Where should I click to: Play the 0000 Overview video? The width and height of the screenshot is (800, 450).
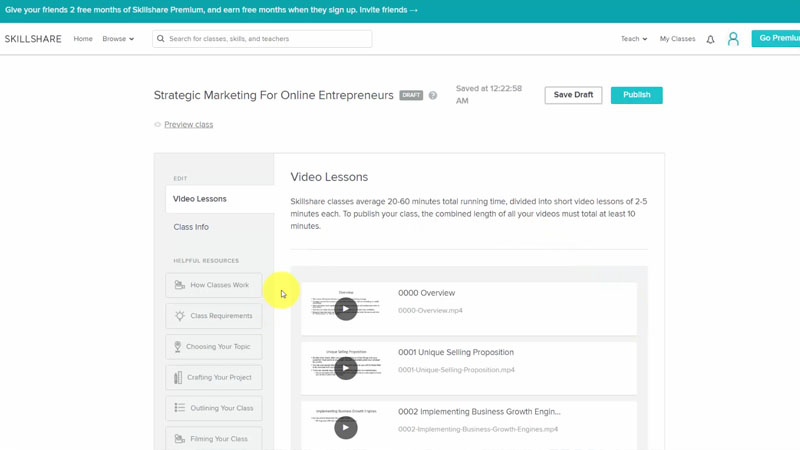(346, 309)
